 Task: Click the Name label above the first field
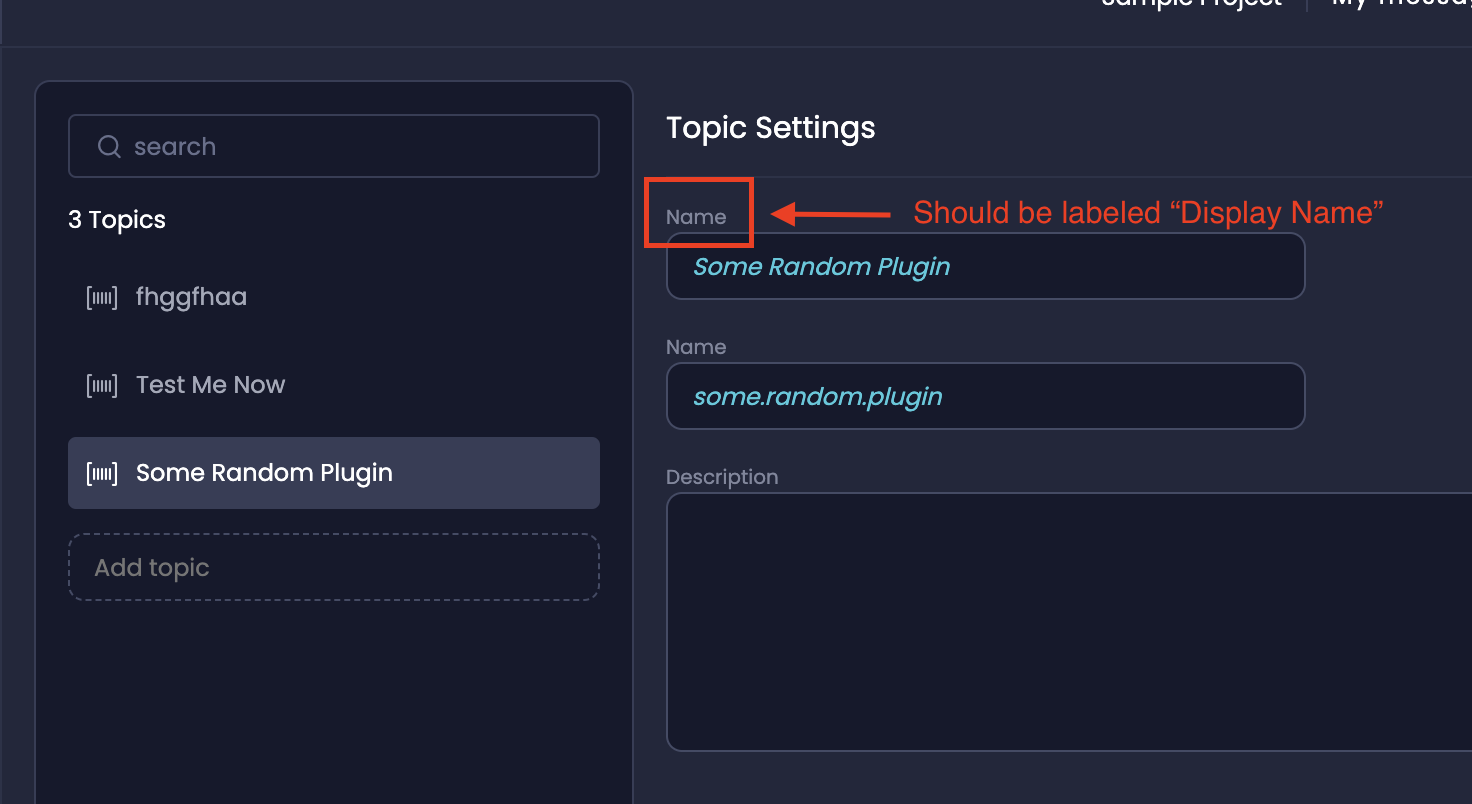[x=697, y=216]
